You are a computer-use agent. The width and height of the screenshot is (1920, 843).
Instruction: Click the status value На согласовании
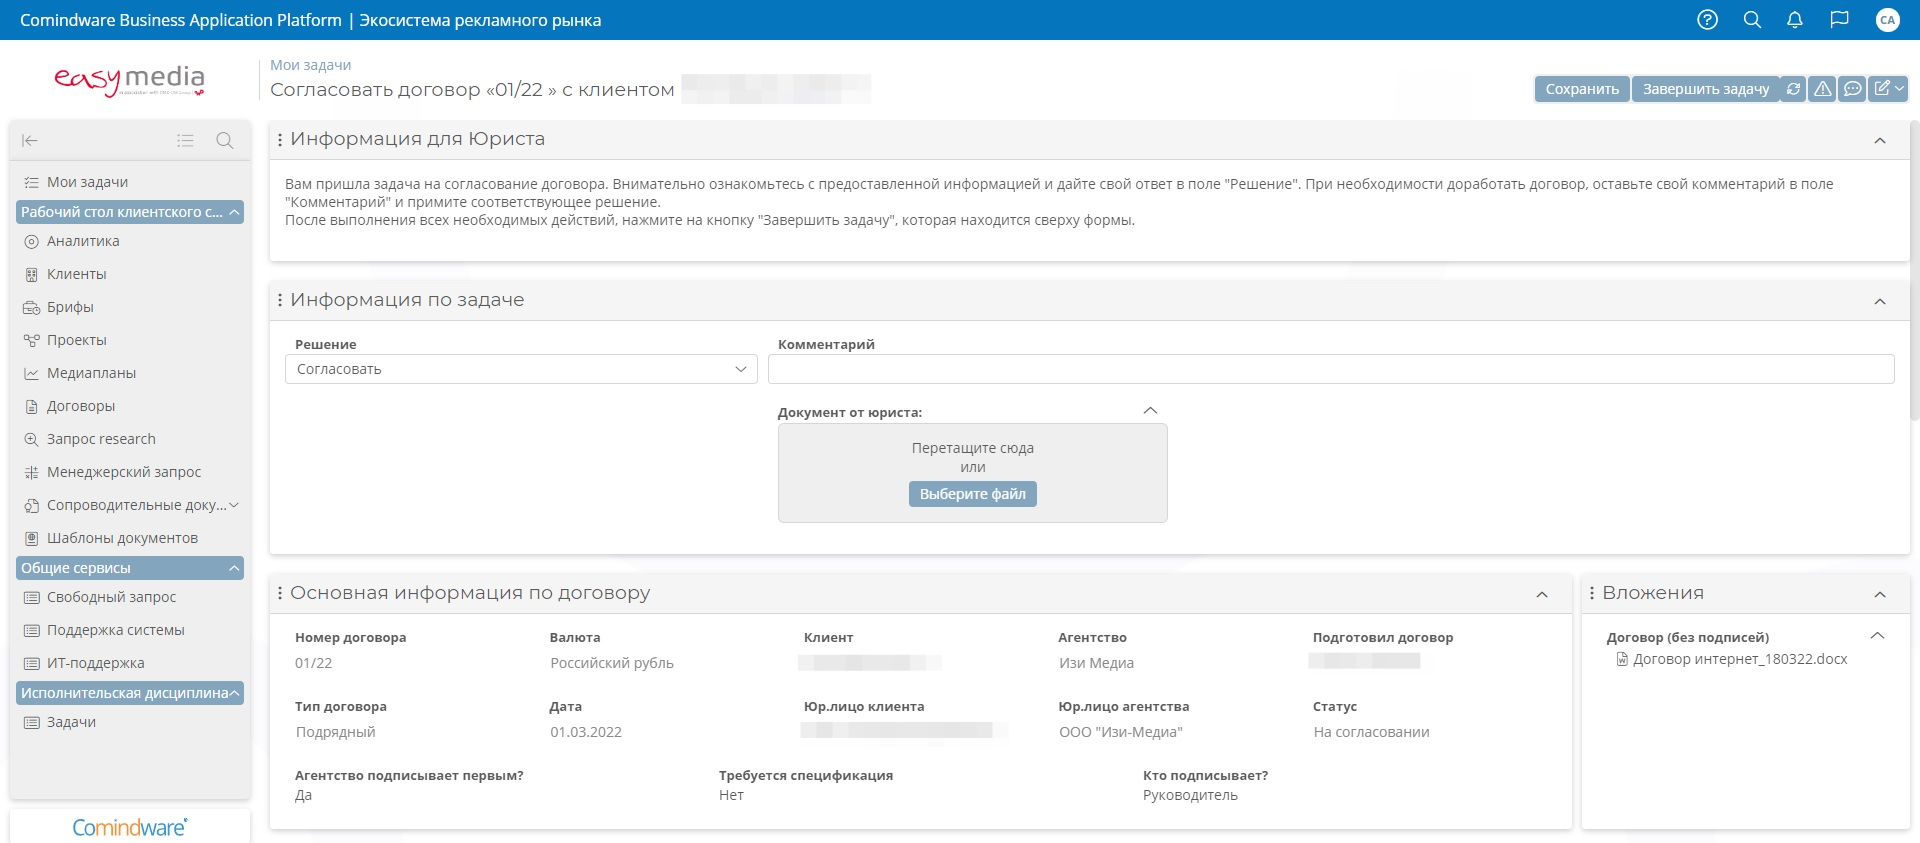(x=1371, y=732)
